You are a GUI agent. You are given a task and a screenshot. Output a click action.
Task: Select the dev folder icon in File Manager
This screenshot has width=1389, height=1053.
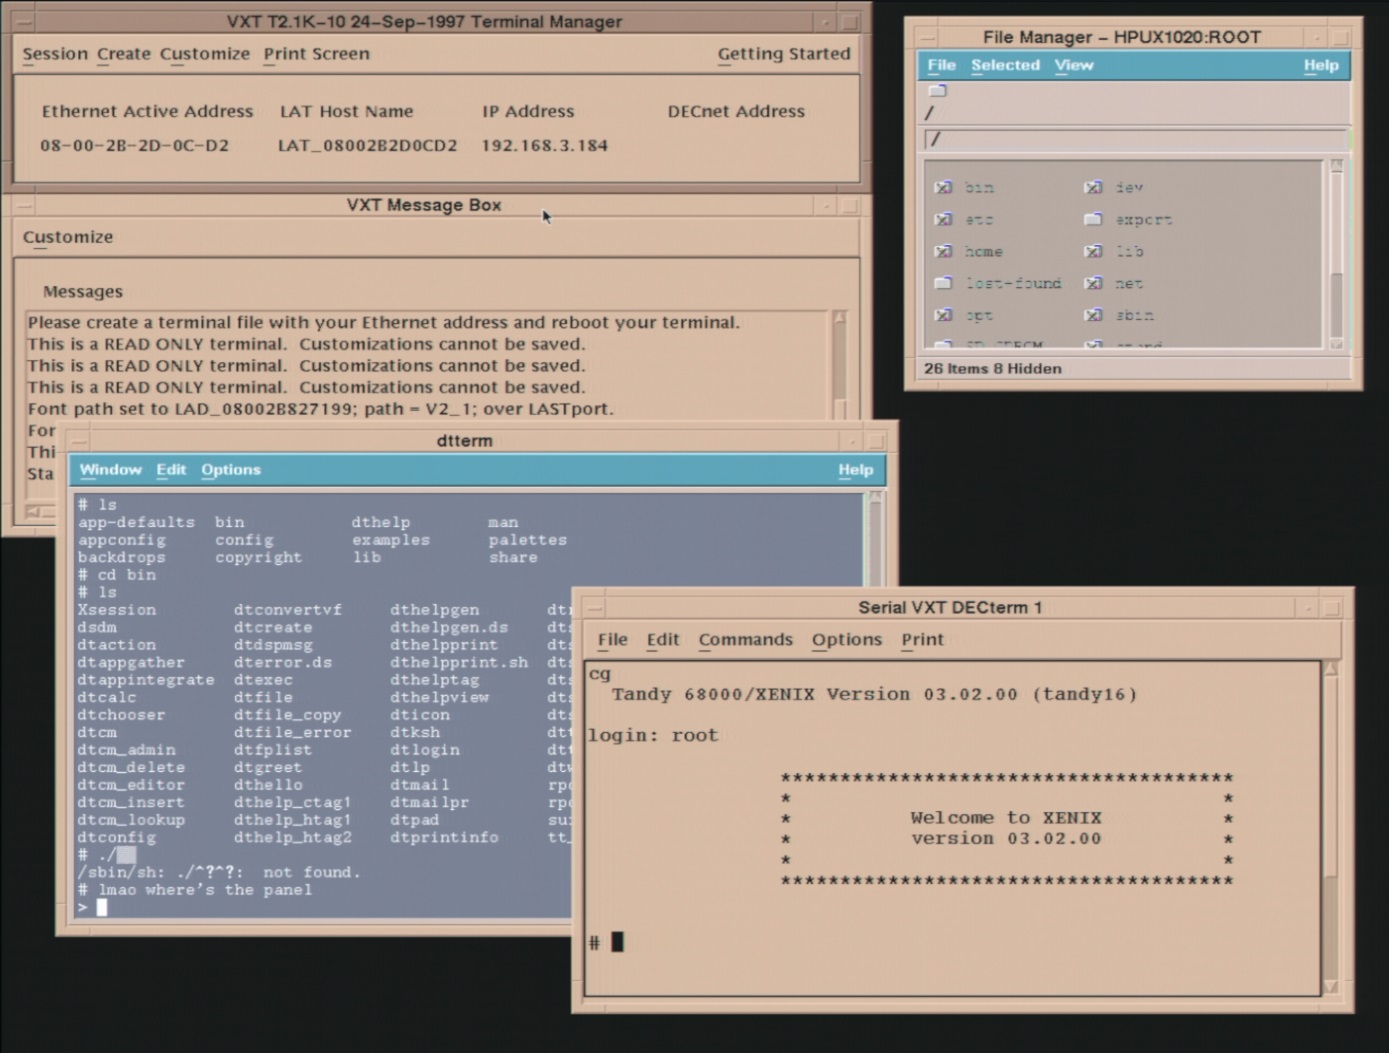click(x=1093, y=187)
